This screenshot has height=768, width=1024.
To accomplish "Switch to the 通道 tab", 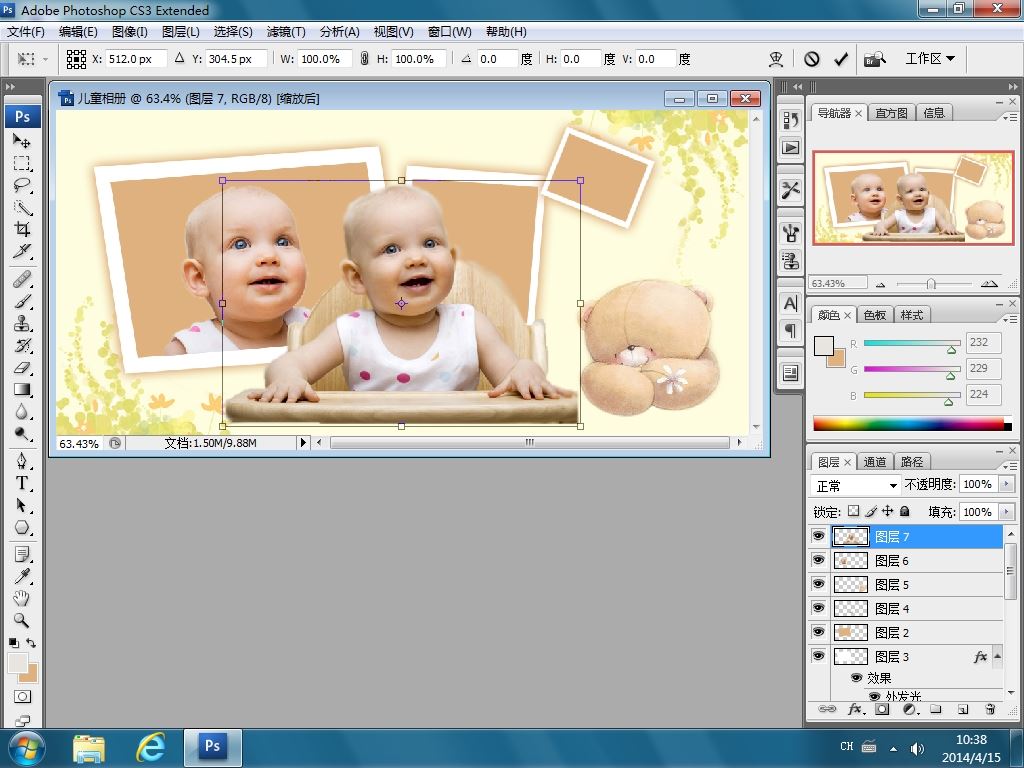I will (x=875, y=462).
